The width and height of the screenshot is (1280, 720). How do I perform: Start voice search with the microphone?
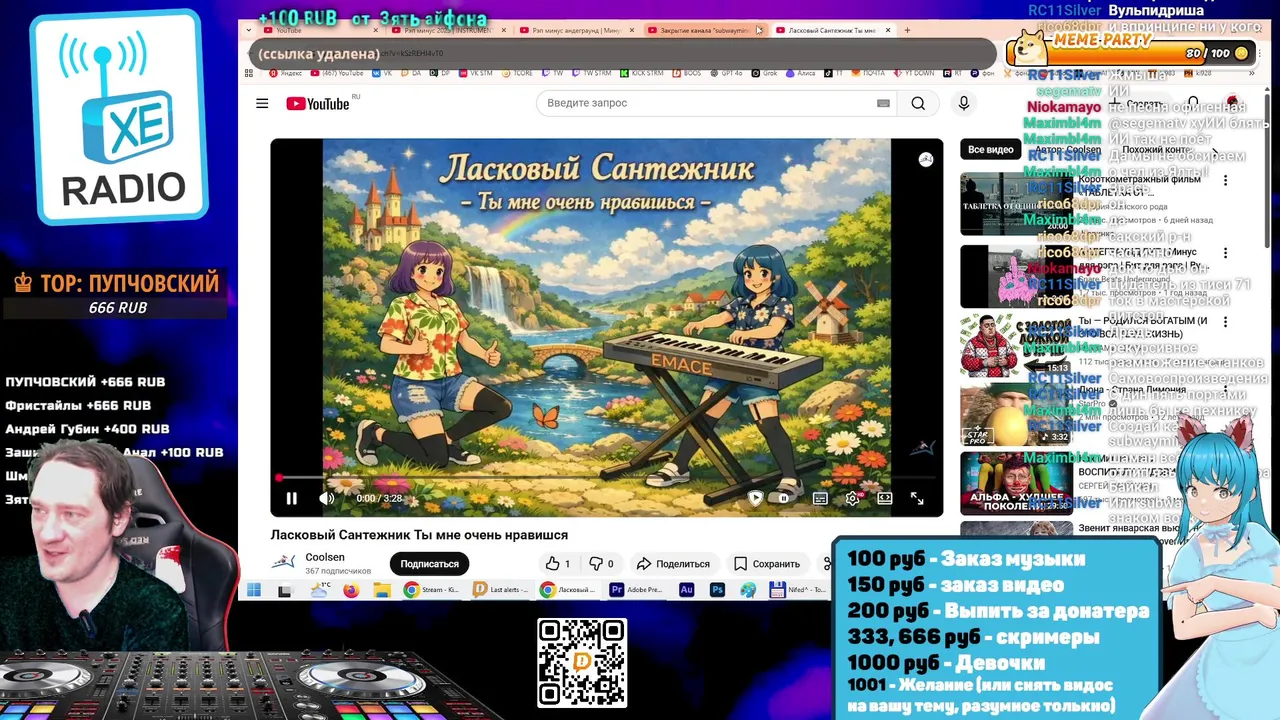pyautogui.click(x=964, y=103)
